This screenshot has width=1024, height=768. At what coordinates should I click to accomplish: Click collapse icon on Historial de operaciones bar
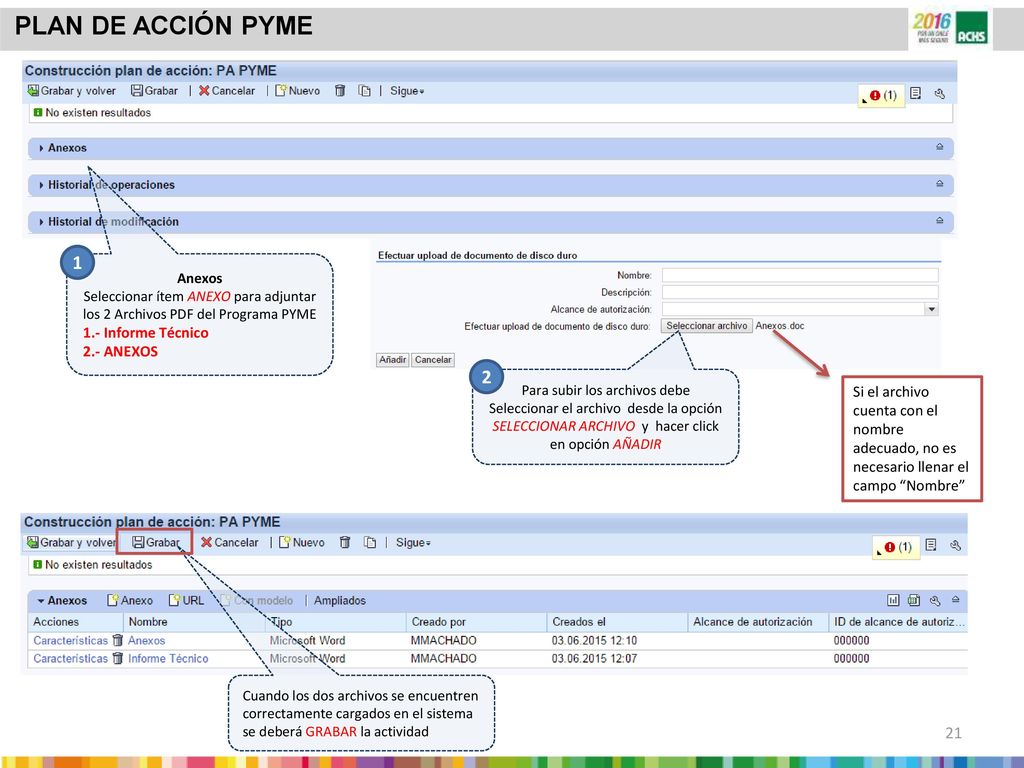pyautogui.click(x=939, y=184)
